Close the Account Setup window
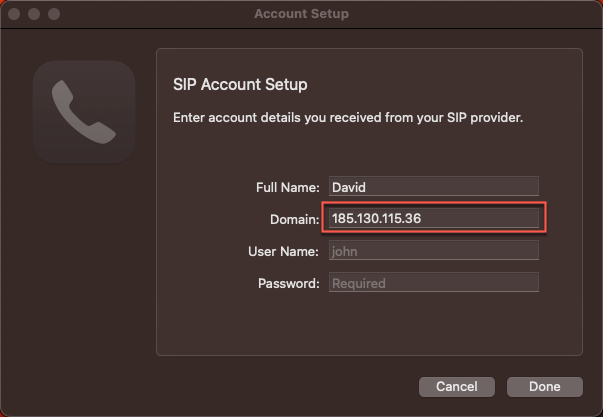This screenshot has width=603, height=417. click(15, 14)
